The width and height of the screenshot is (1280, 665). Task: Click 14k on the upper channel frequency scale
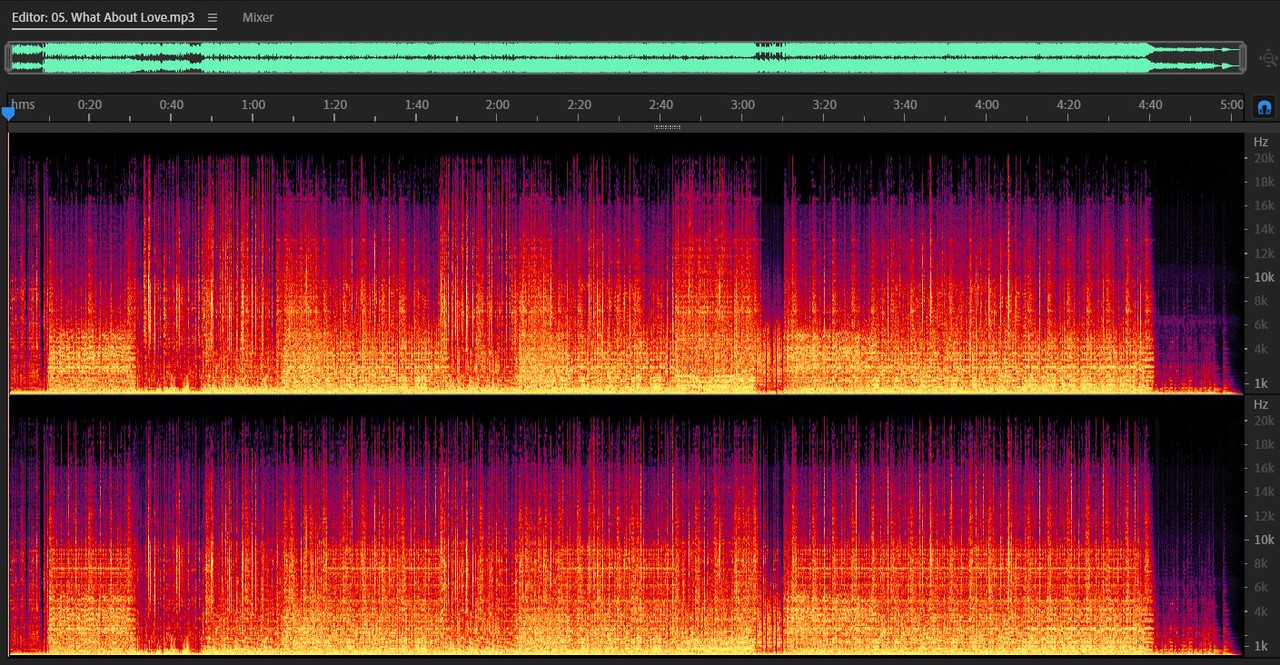[1264, 229]
